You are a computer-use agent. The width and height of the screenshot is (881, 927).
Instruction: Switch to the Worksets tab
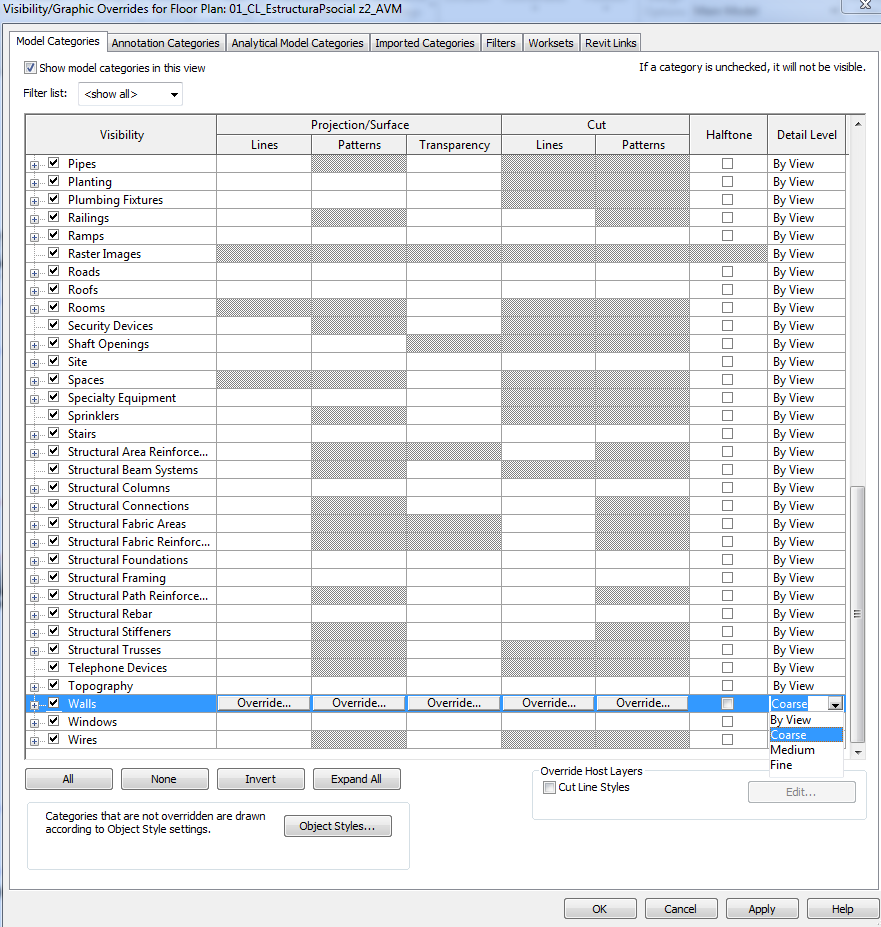tap(550, 43)
